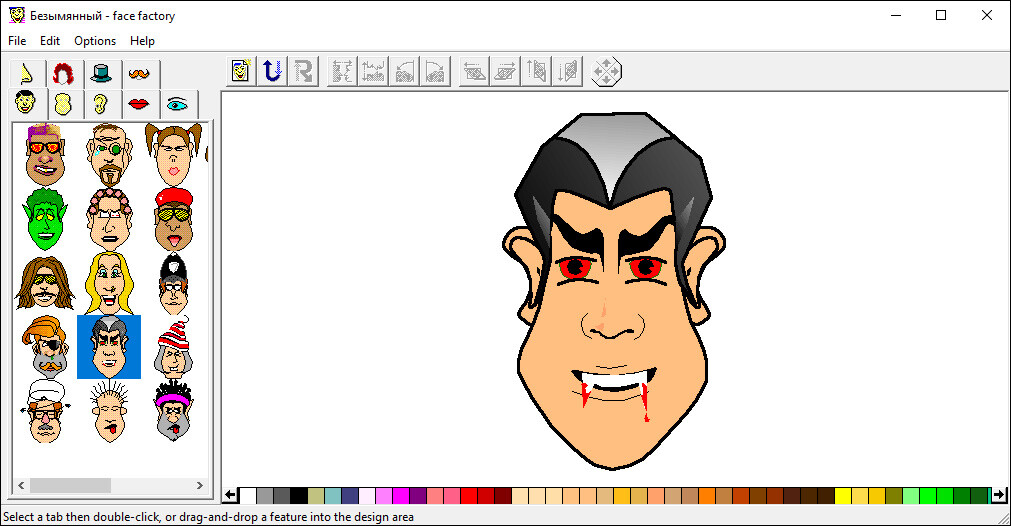Select the red beret face thumbnail
Viewport: 1011px width, 526px height.
coord(173,219)
